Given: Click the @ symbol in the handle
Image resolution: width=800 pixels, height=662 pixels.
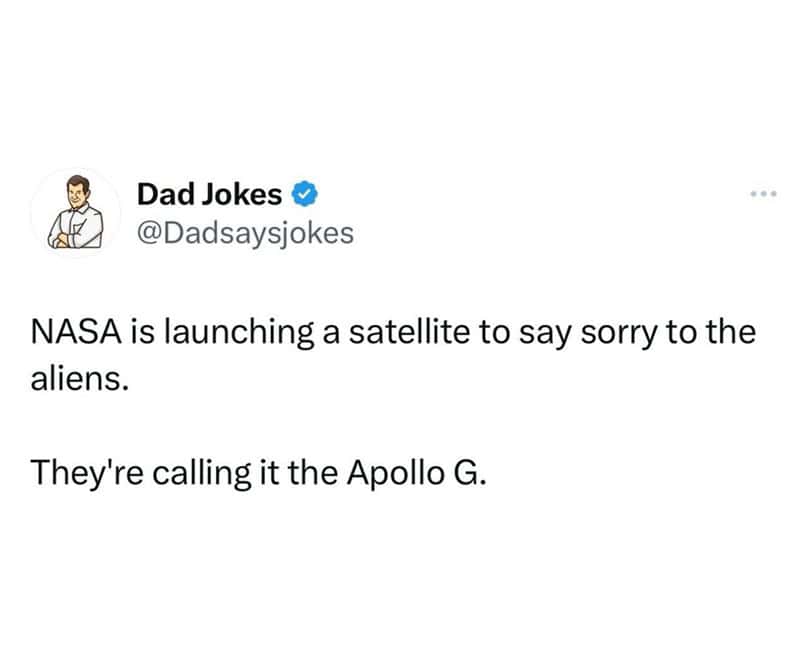Looking at the screenshot, I should [149, 234].
